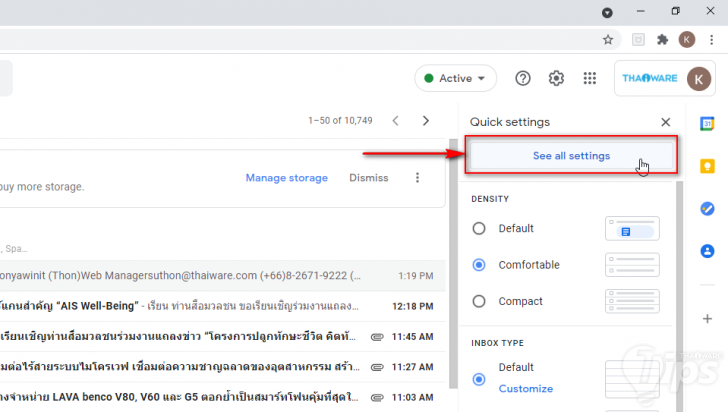Click the Comfortable density preview thumbnail
The width and height of the screenshot is (728, 412).
click(632, 265)
